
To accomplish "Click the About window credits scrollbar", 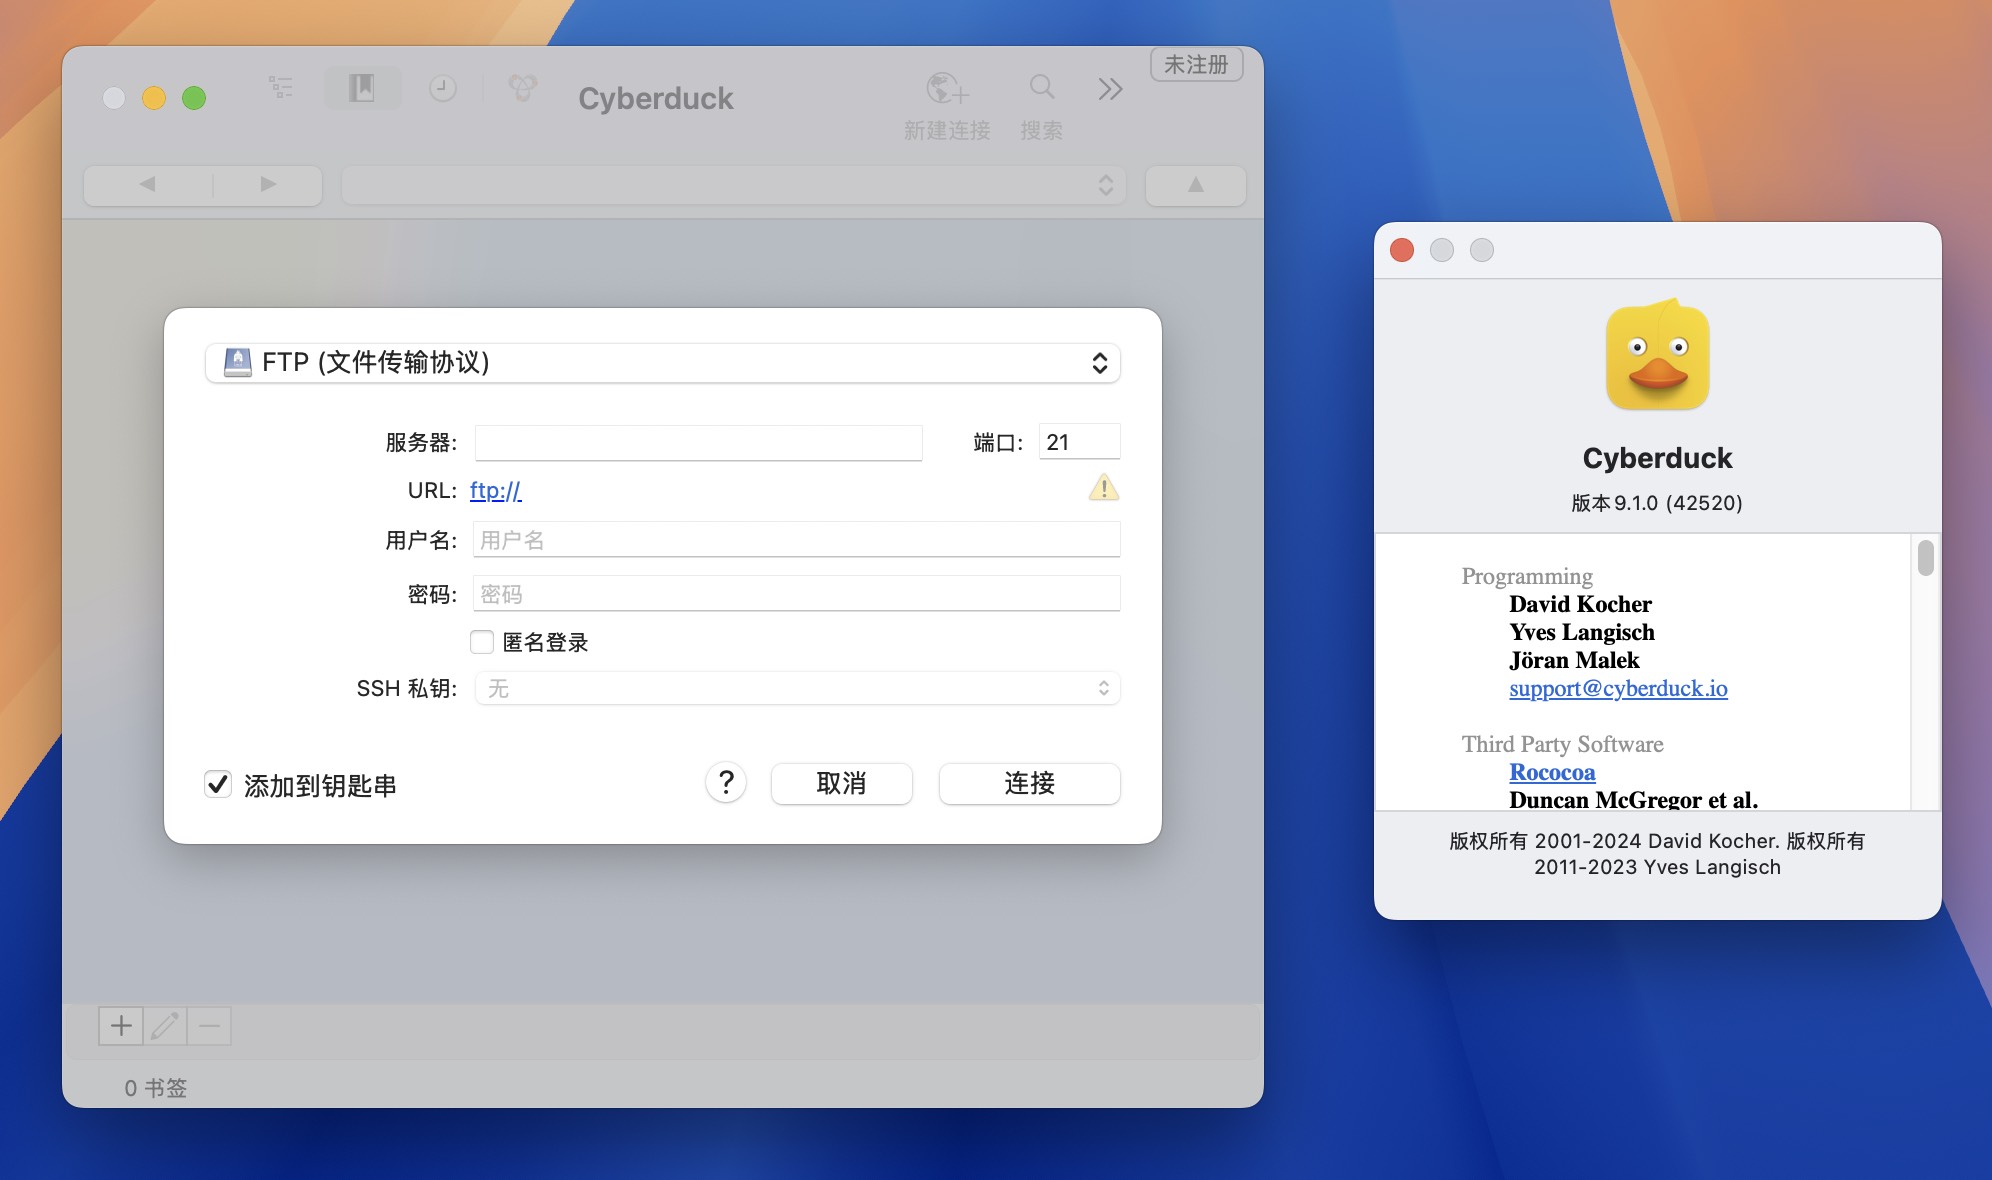I will (1925, 558).
